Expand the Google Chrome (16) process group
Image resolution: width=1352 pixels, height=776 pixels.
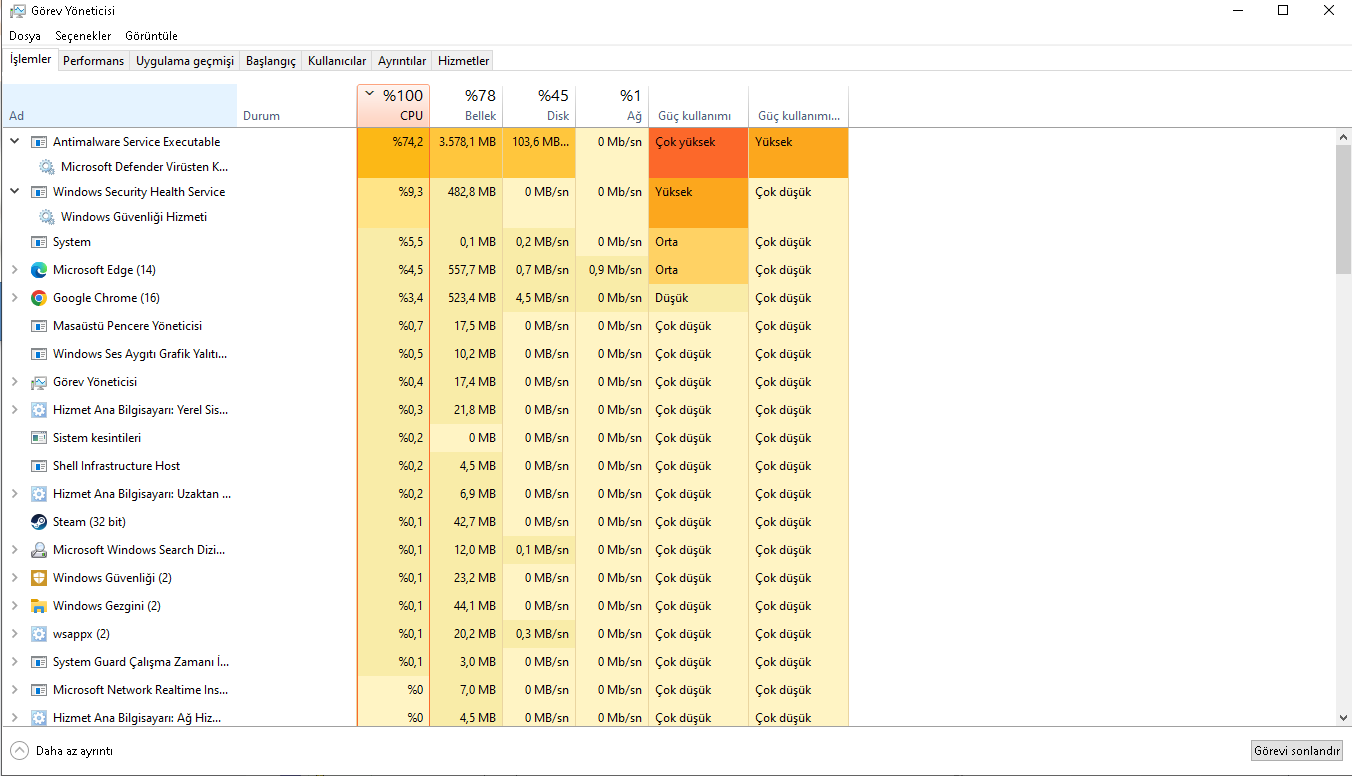[14, 298]
